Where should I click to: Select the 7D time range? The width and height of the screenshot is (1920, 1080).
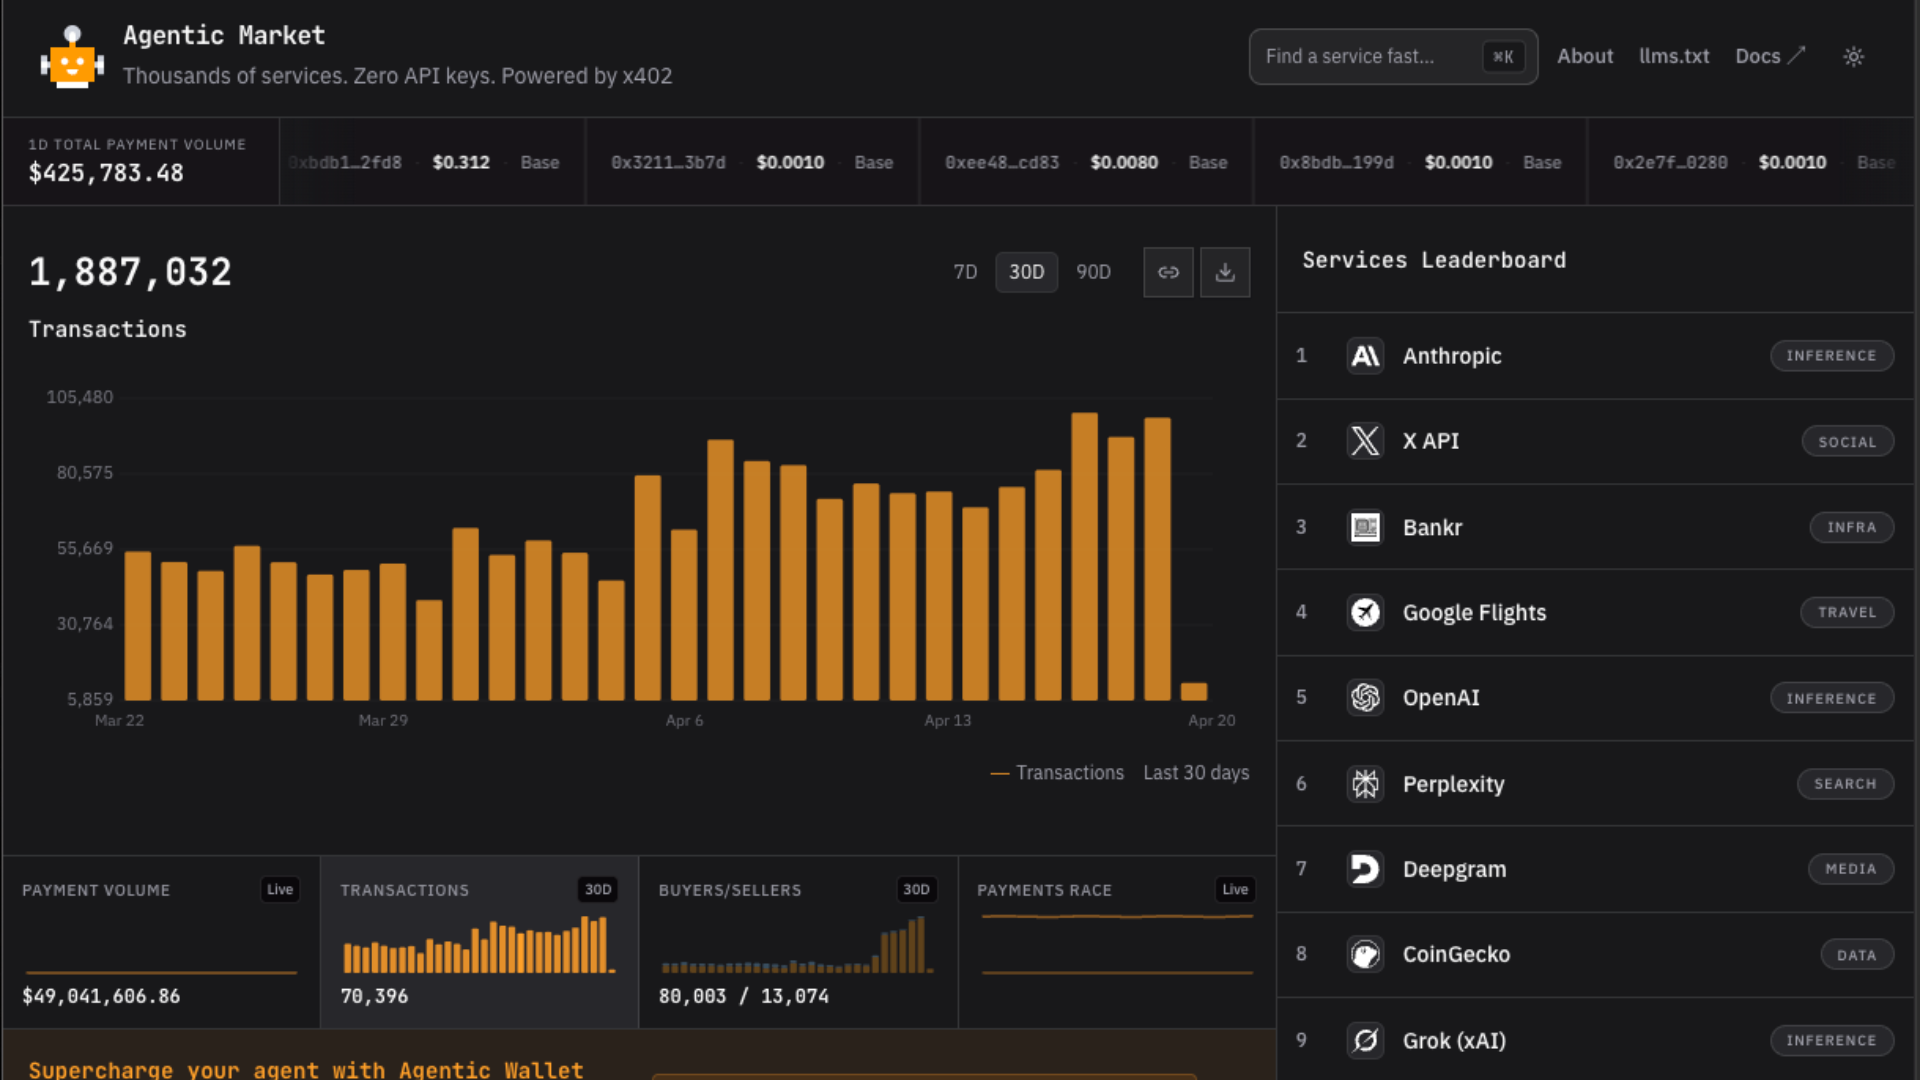pos(965,272)
